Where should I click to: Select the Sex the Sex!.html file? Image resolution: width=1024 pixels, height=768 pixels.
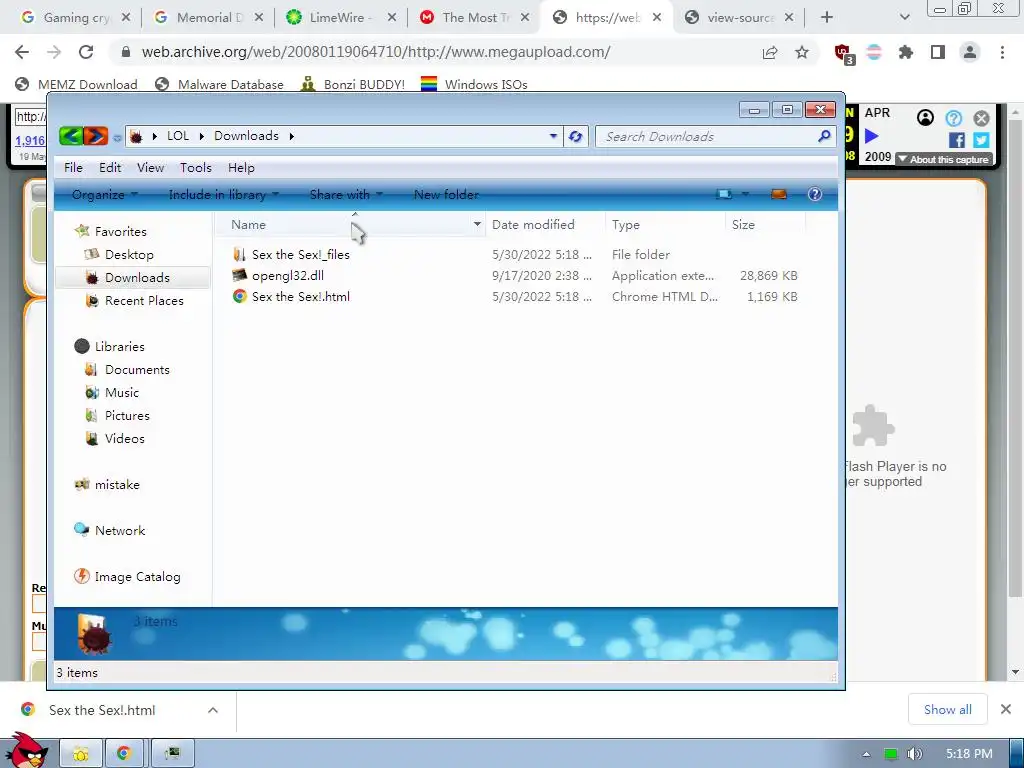click(300, 296)
